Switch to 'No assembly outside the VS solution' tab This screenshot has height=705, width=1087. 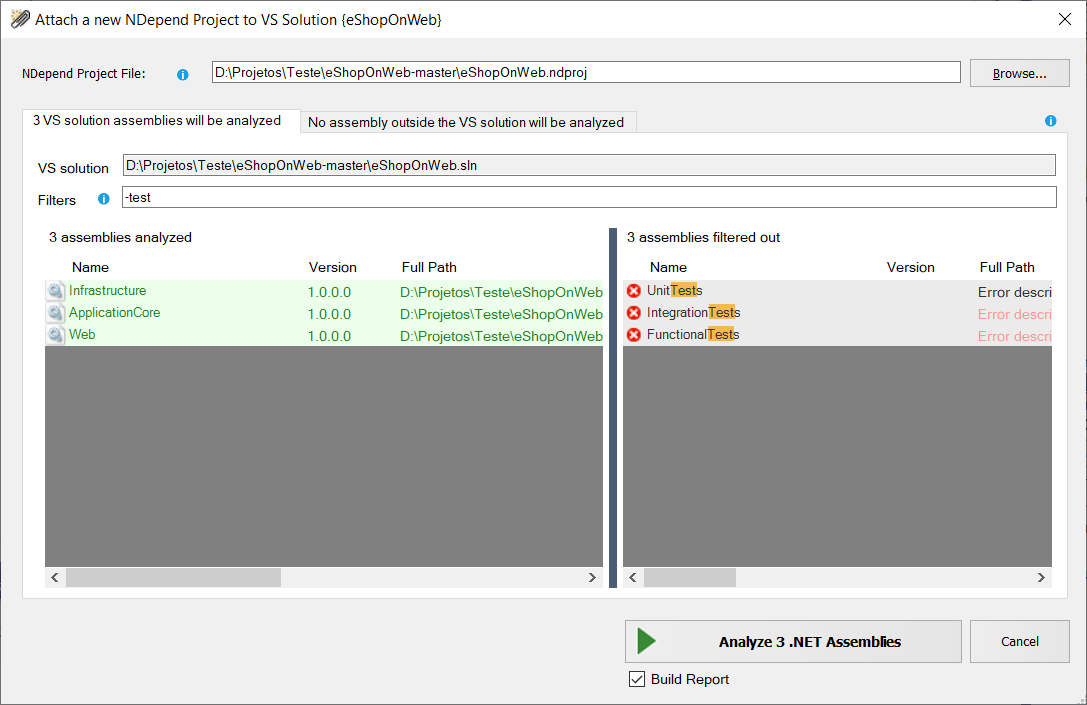point(466,122)
